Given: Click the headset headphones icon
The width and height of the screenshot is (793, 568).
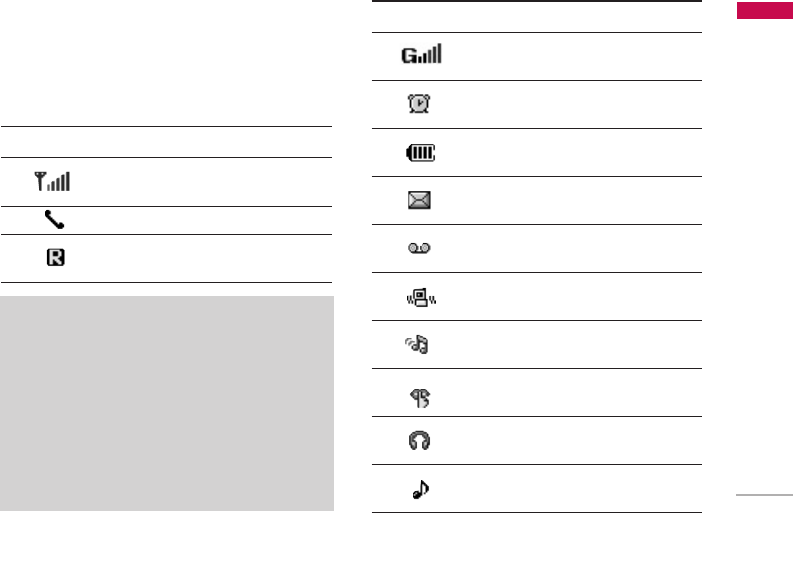Looking at the screenshot, I should coord(420,441).
